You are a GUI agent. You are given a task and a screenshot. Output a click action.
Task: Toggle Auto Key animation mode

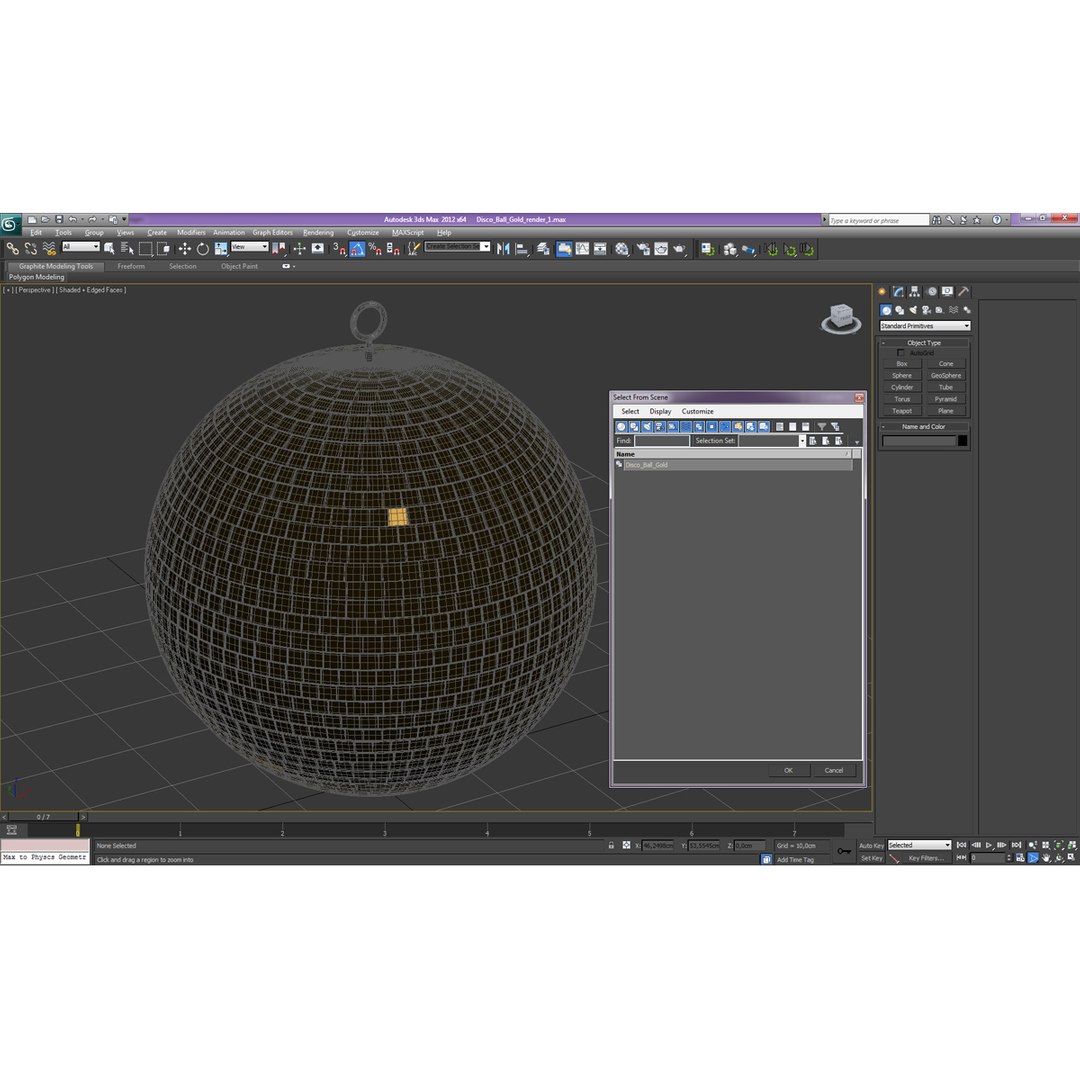pos(871,845)
